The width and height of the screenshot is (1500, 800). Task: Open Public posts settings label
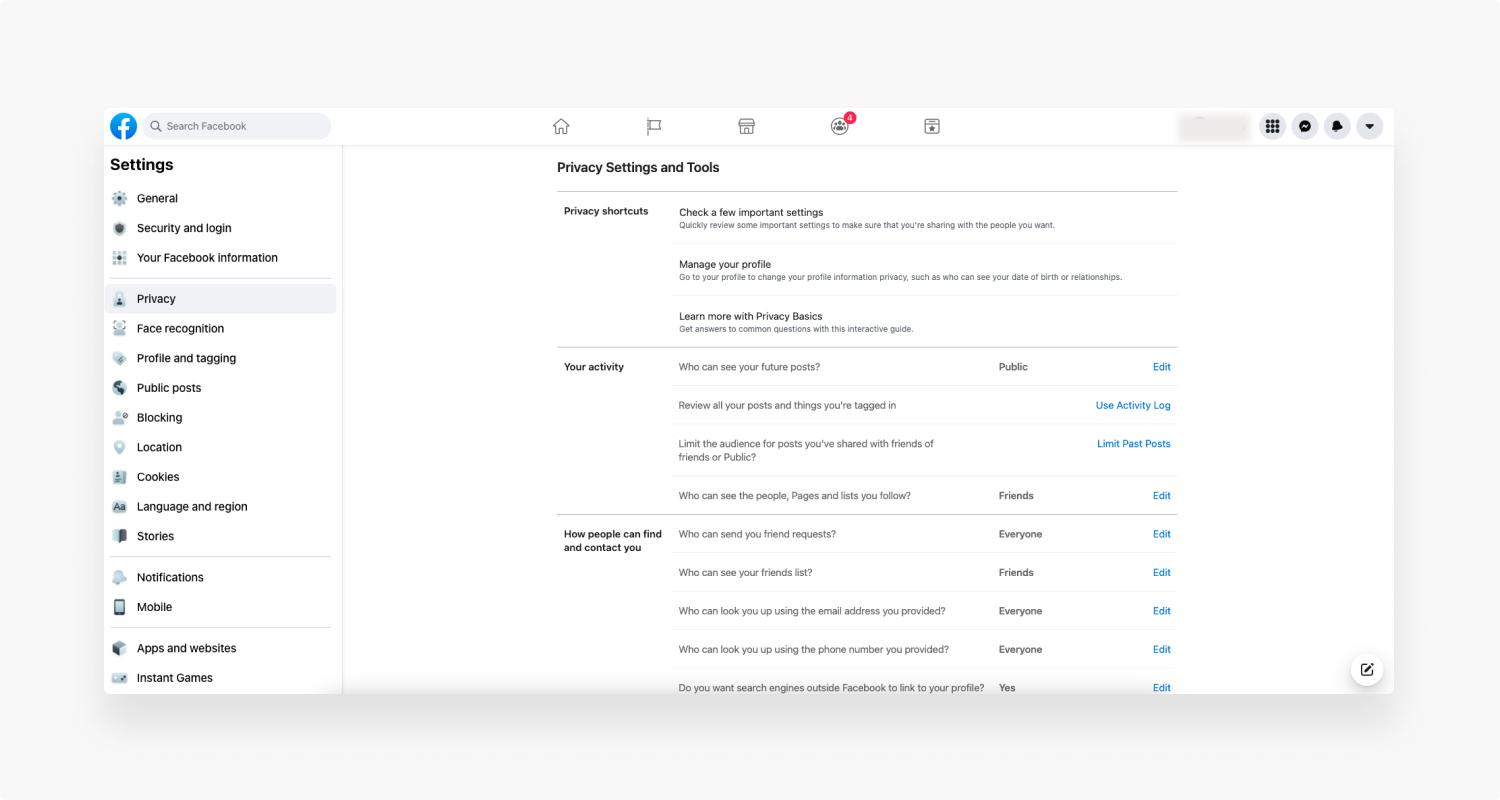point(169,388)
